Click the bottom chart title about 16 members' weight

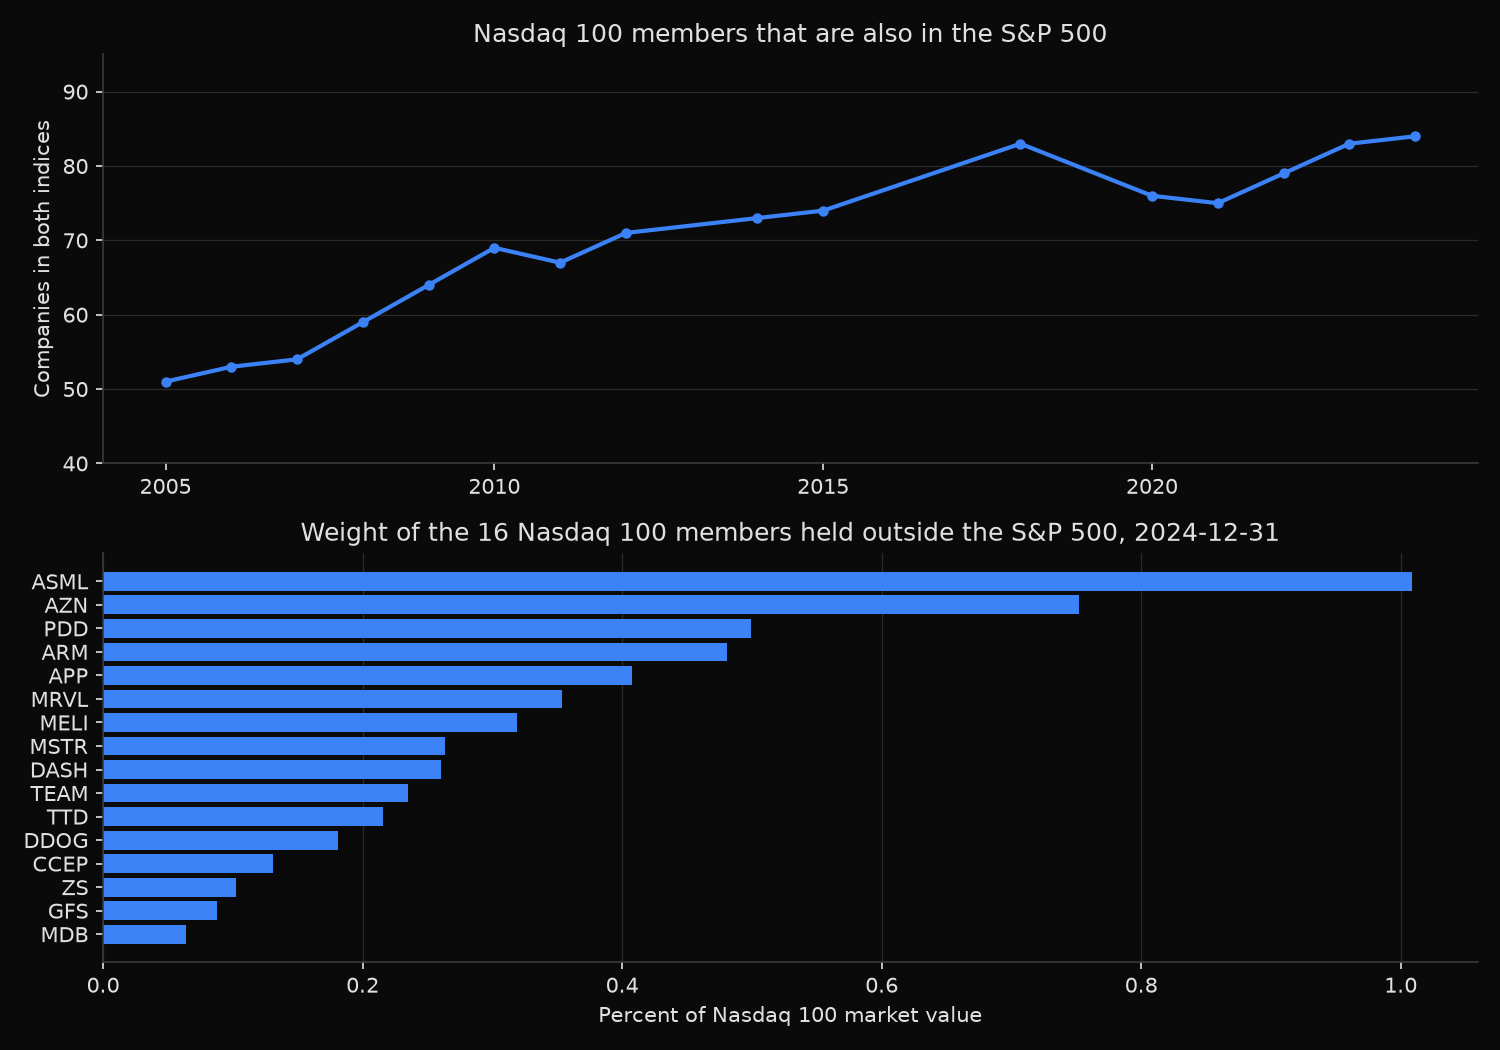[x=790, y=533]
